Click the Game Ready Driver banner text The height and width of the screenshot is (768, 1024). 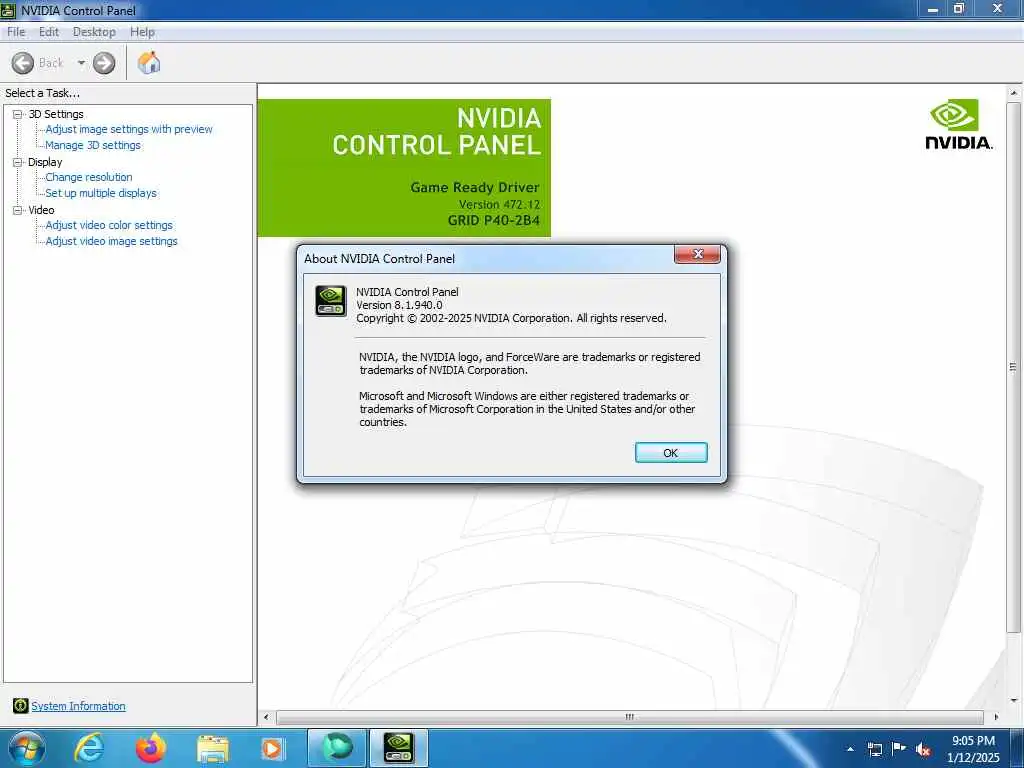(475, 187)
